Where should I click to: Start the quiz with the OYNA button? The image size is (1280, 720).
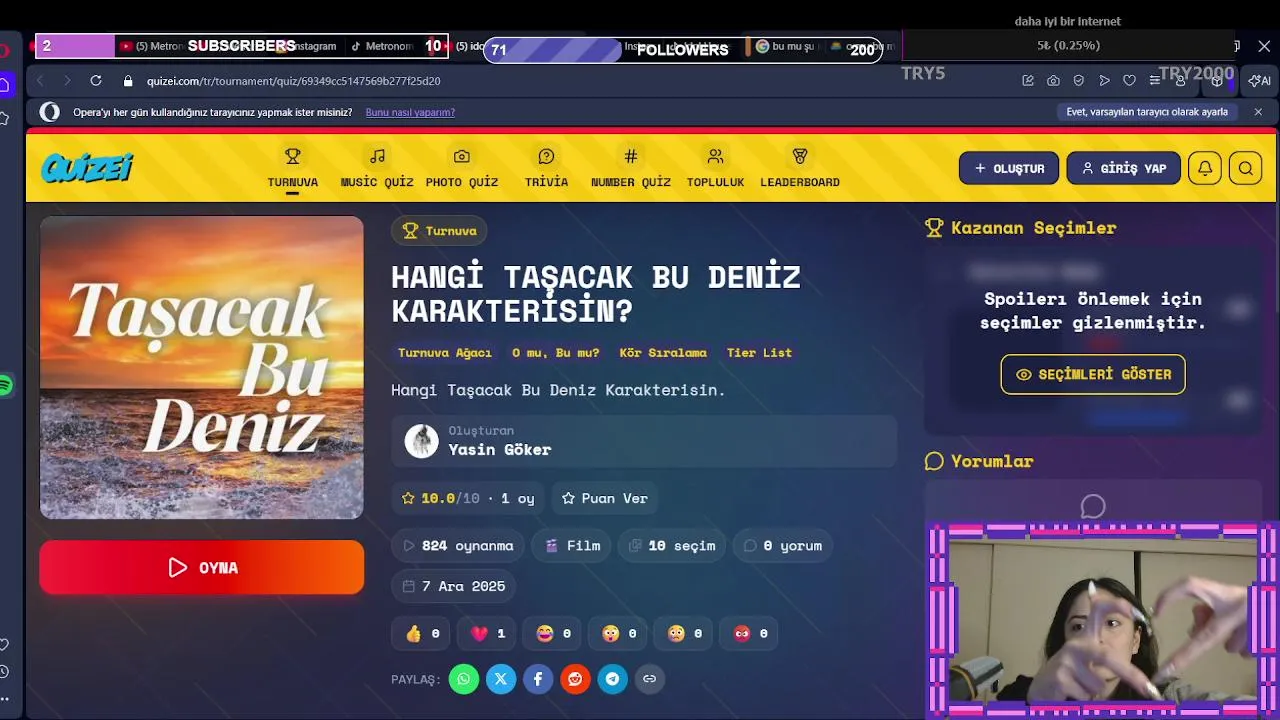[x=202, y=567]
